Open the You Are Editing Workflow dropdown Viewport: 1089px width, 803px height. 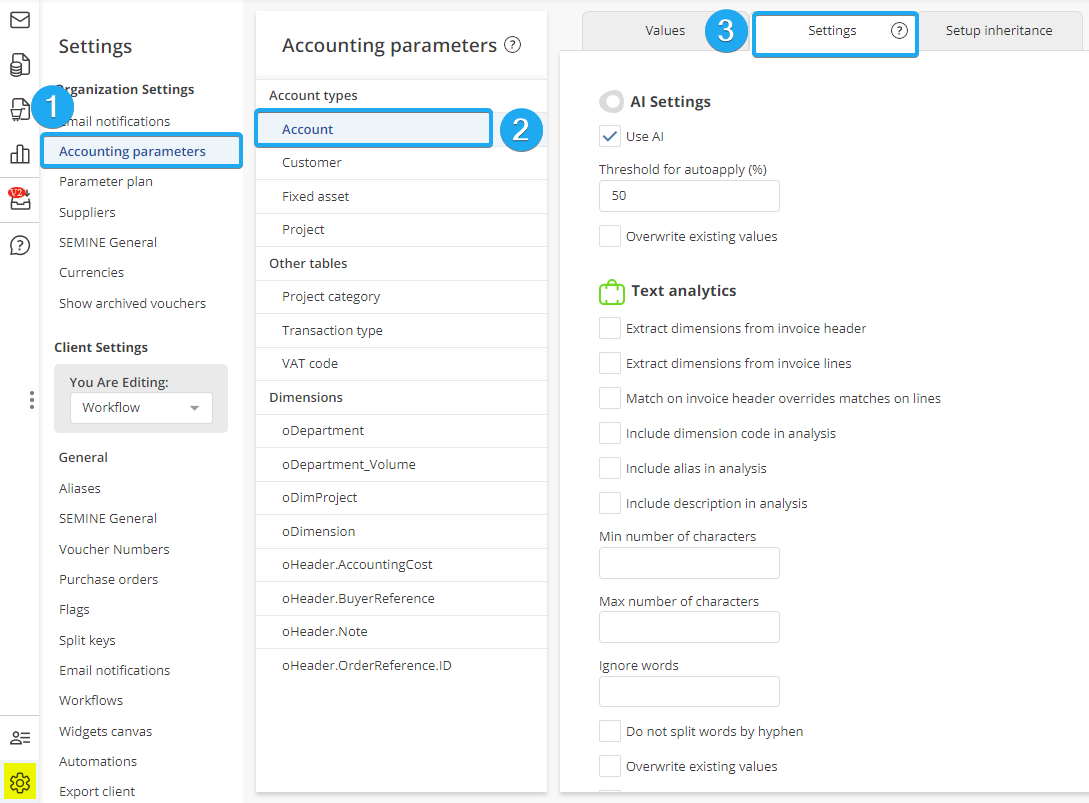point(141,408)
